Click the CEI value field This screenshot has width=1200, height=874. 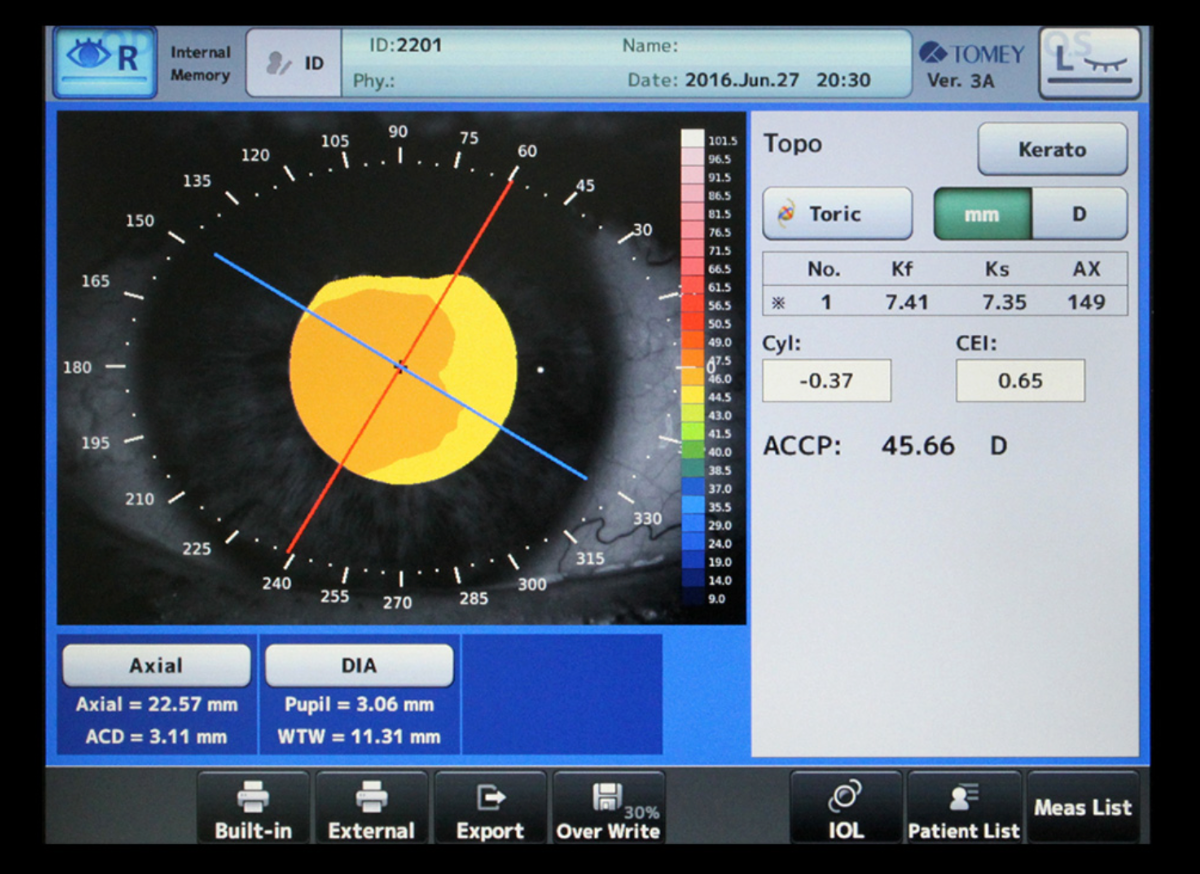pos(1019,381)
